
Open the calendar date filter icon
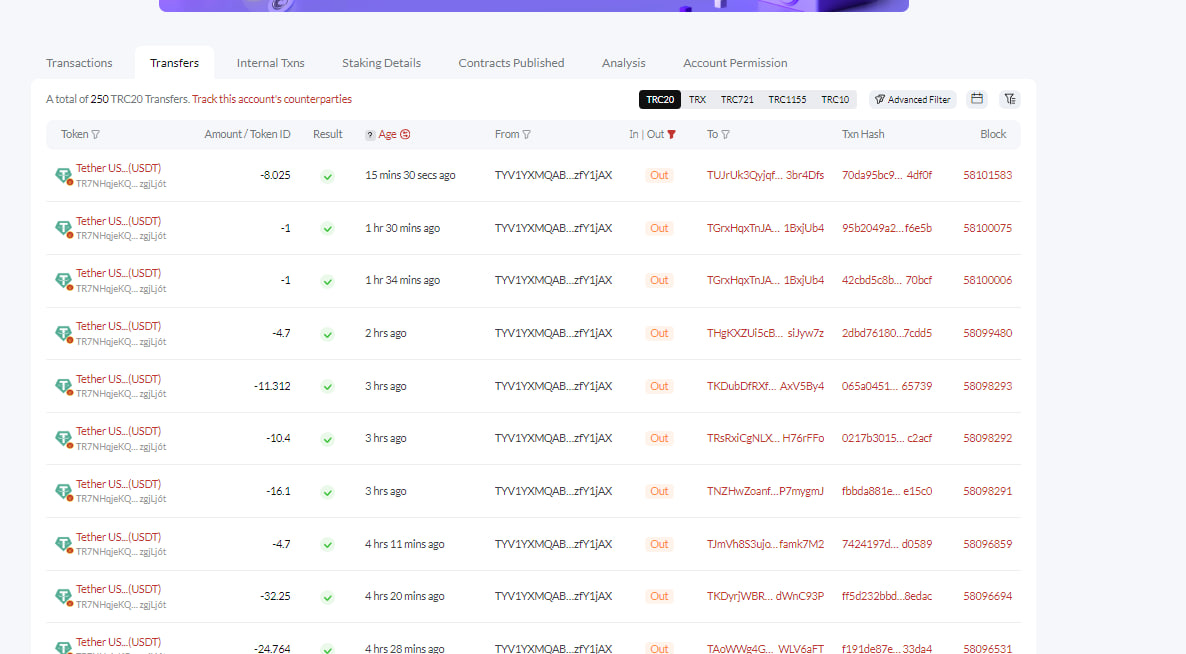coord(977,99)
